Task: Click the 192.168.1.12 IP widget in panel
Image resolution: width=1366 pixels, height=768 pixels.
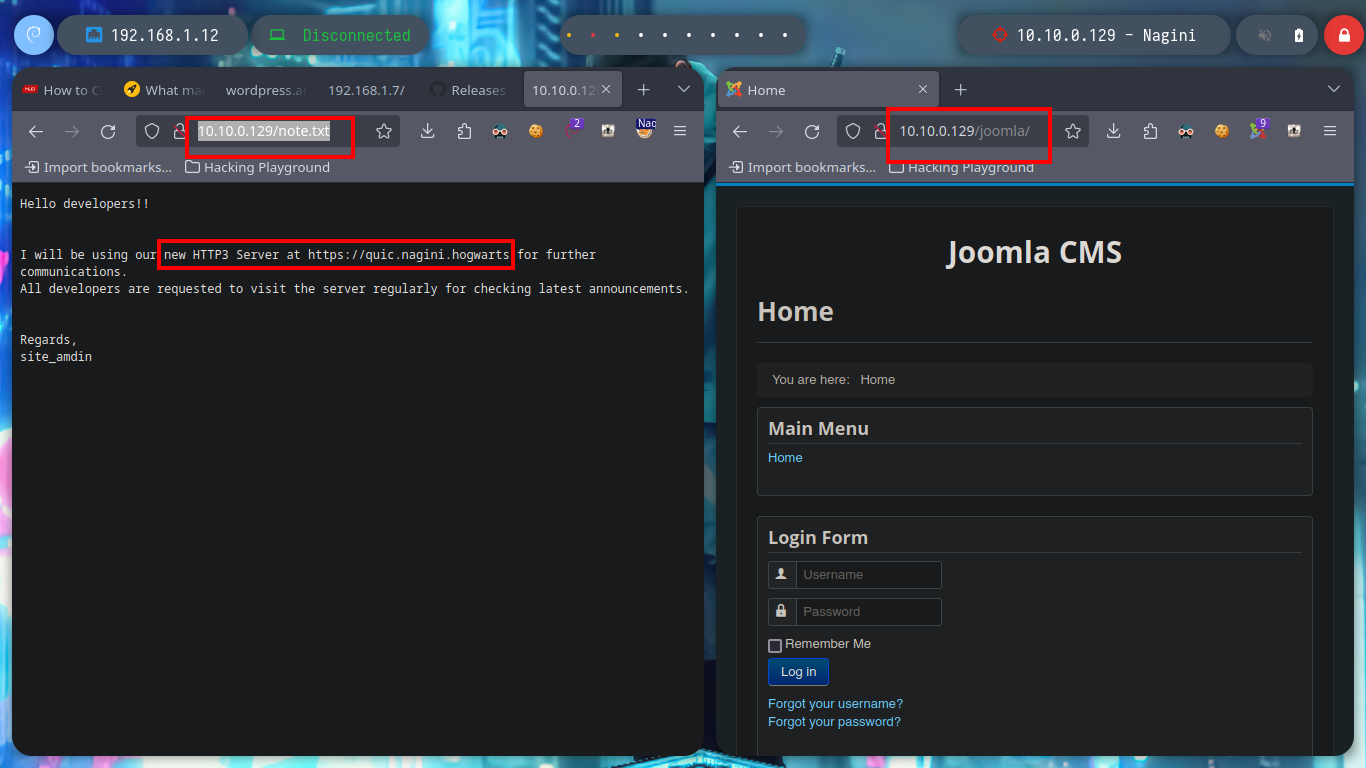Action: click(152, 35)
